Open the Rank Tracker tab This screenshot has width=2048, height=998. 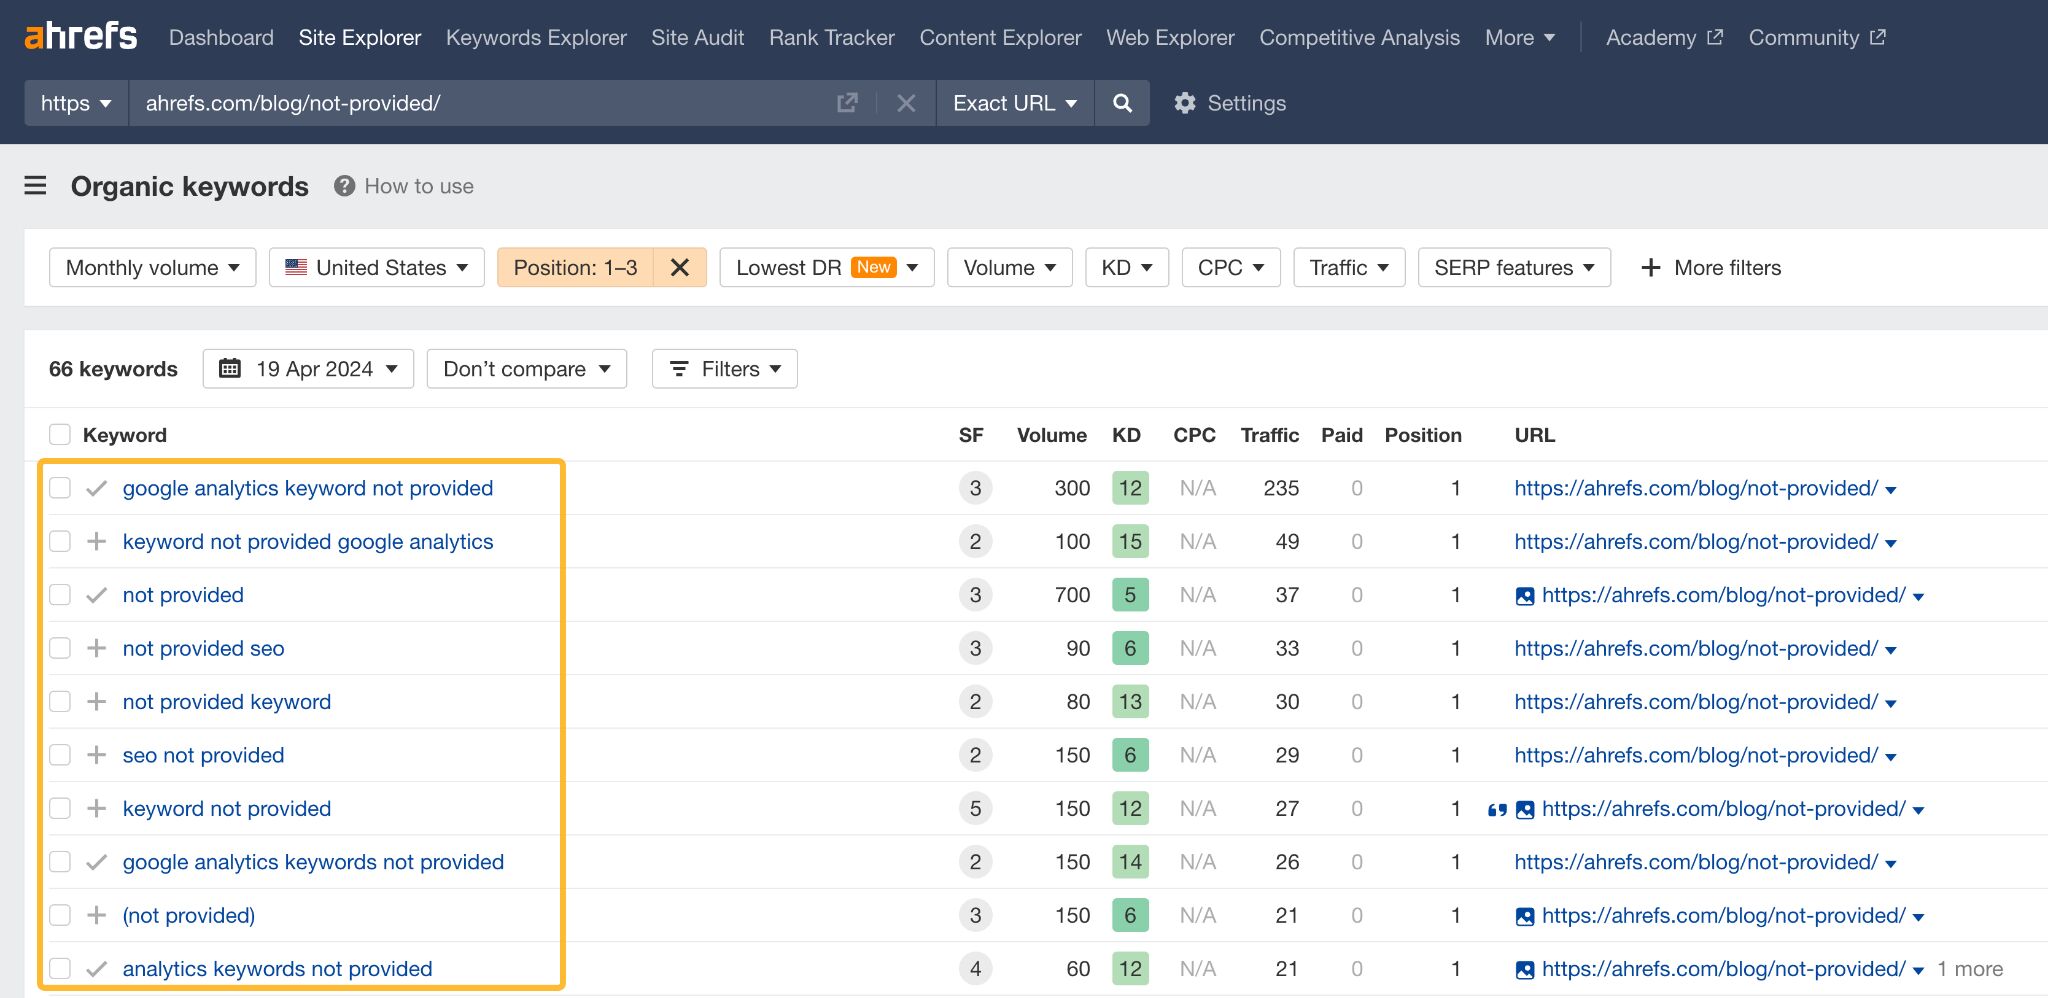click(x=831, y=37)
